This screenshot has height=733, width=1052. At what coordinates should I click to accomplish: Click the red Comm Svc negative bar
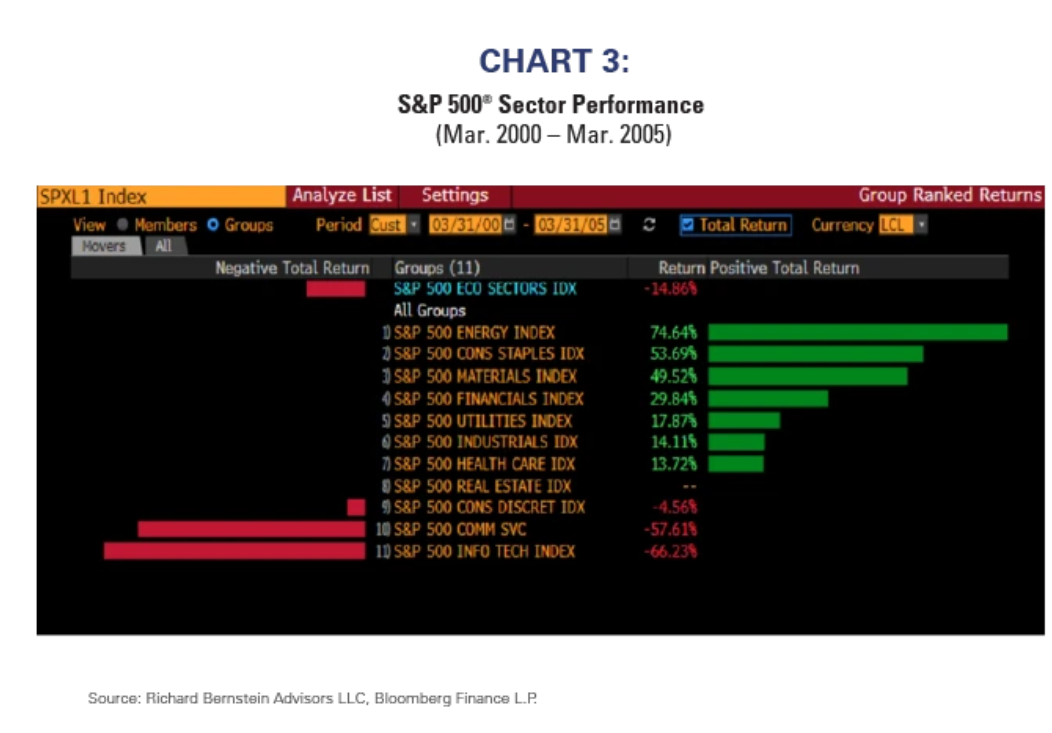coord(252,529)
